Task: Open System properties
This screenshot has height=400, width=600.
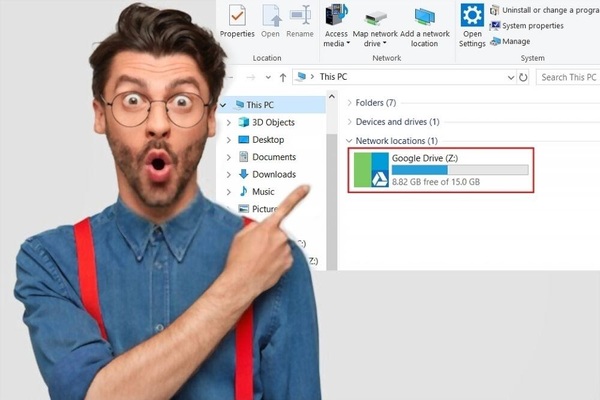Action: click(x=527, y=26)
